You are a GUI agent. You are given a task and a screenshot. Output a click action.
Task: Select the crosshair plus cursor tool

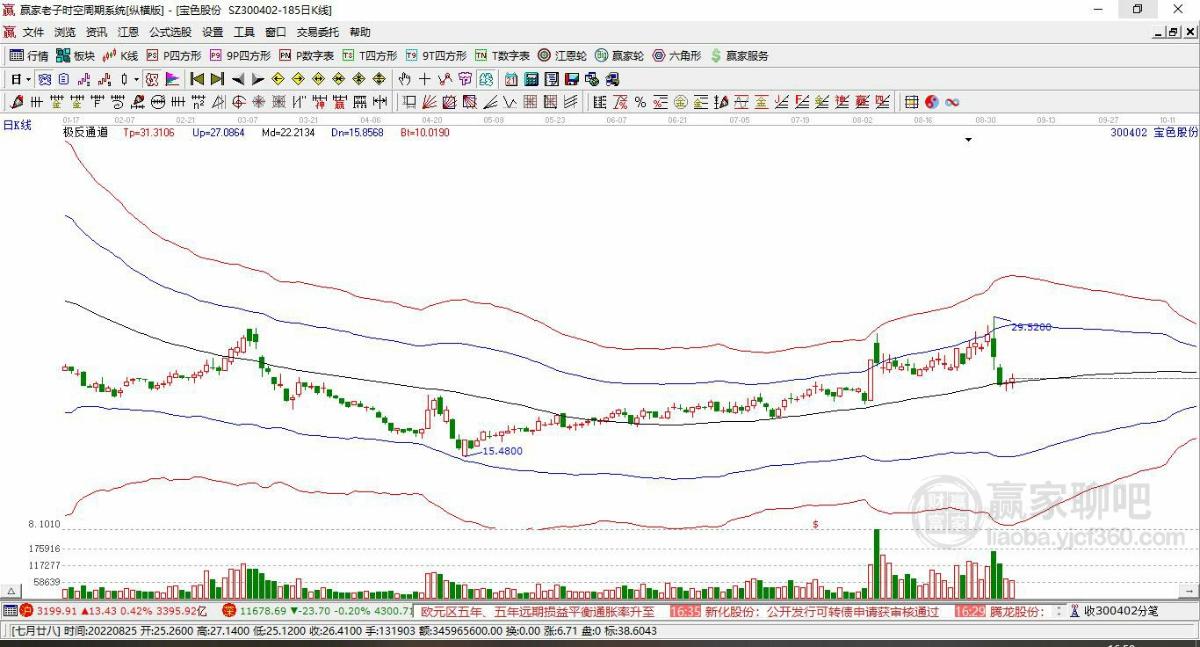pyautogui.click(x=424, y=78)
